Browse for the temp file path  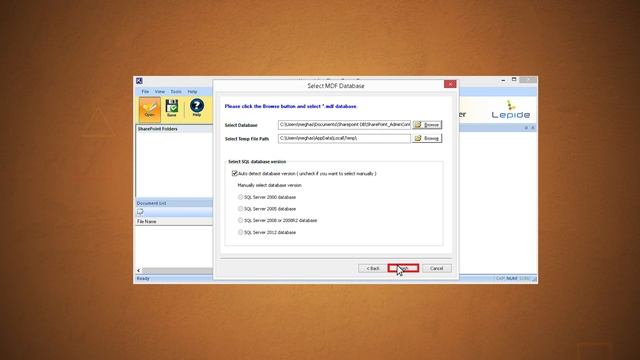coord(427,138)
